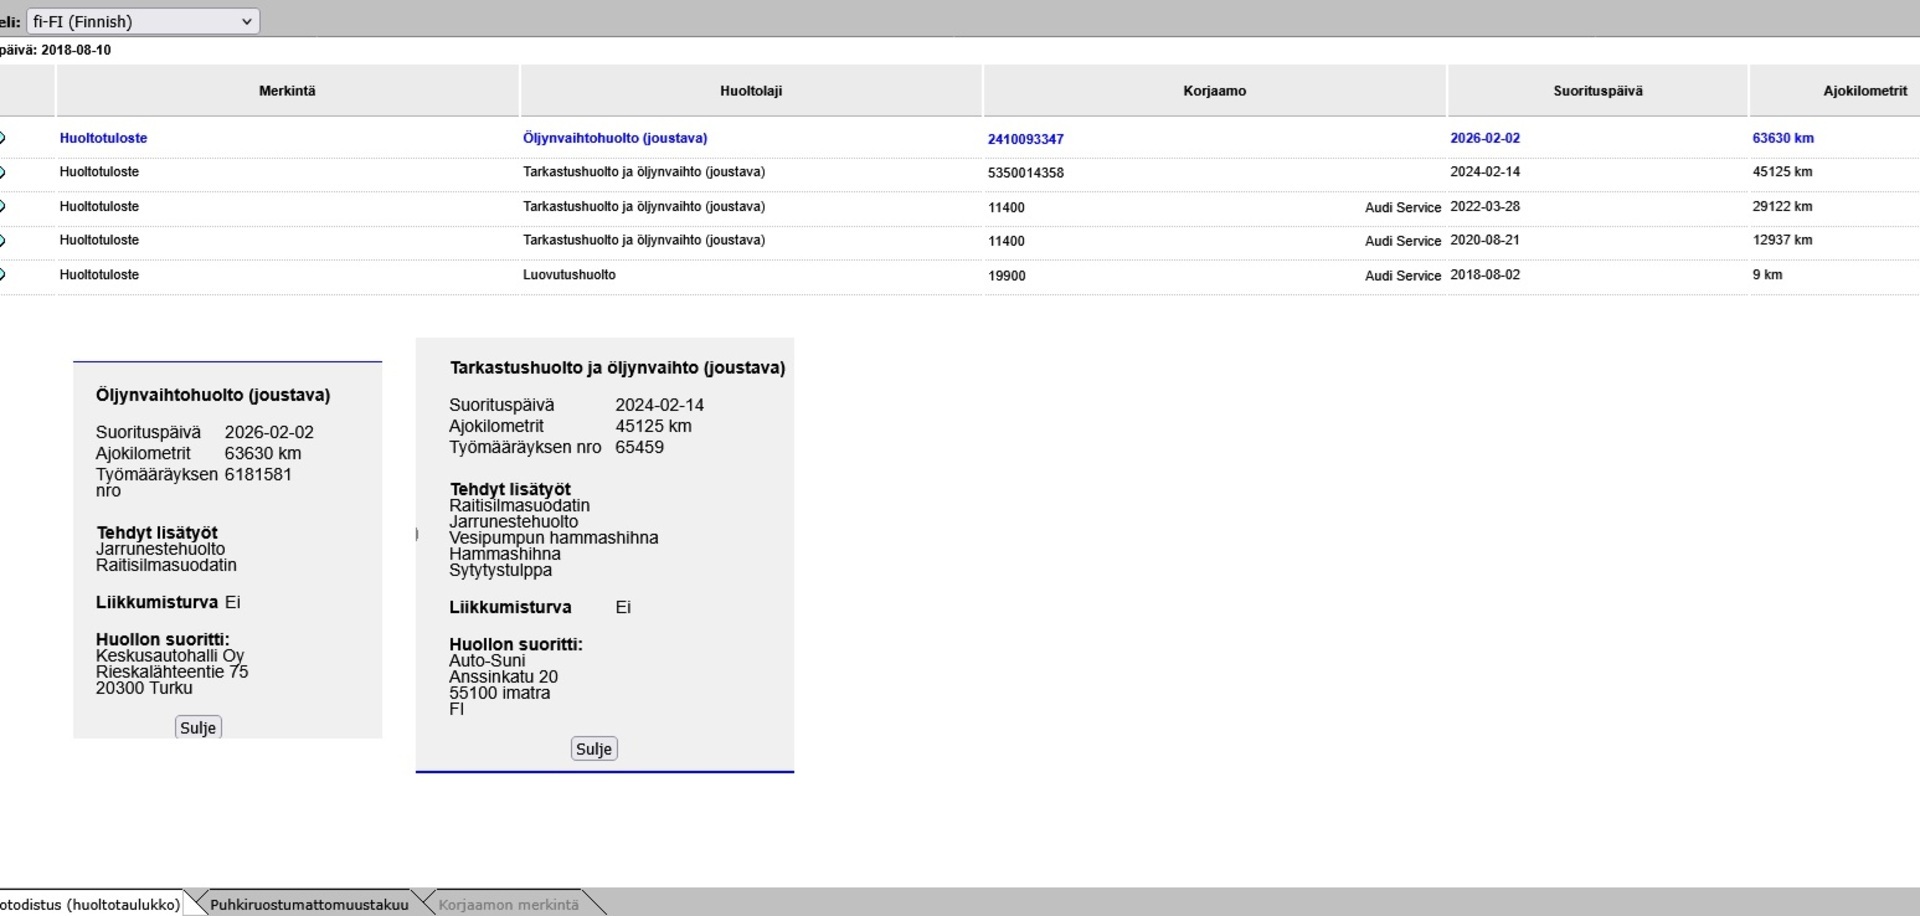Click workshop number 2410093347
This screenshot has width=1920, height=916.
pos(1025,139)
